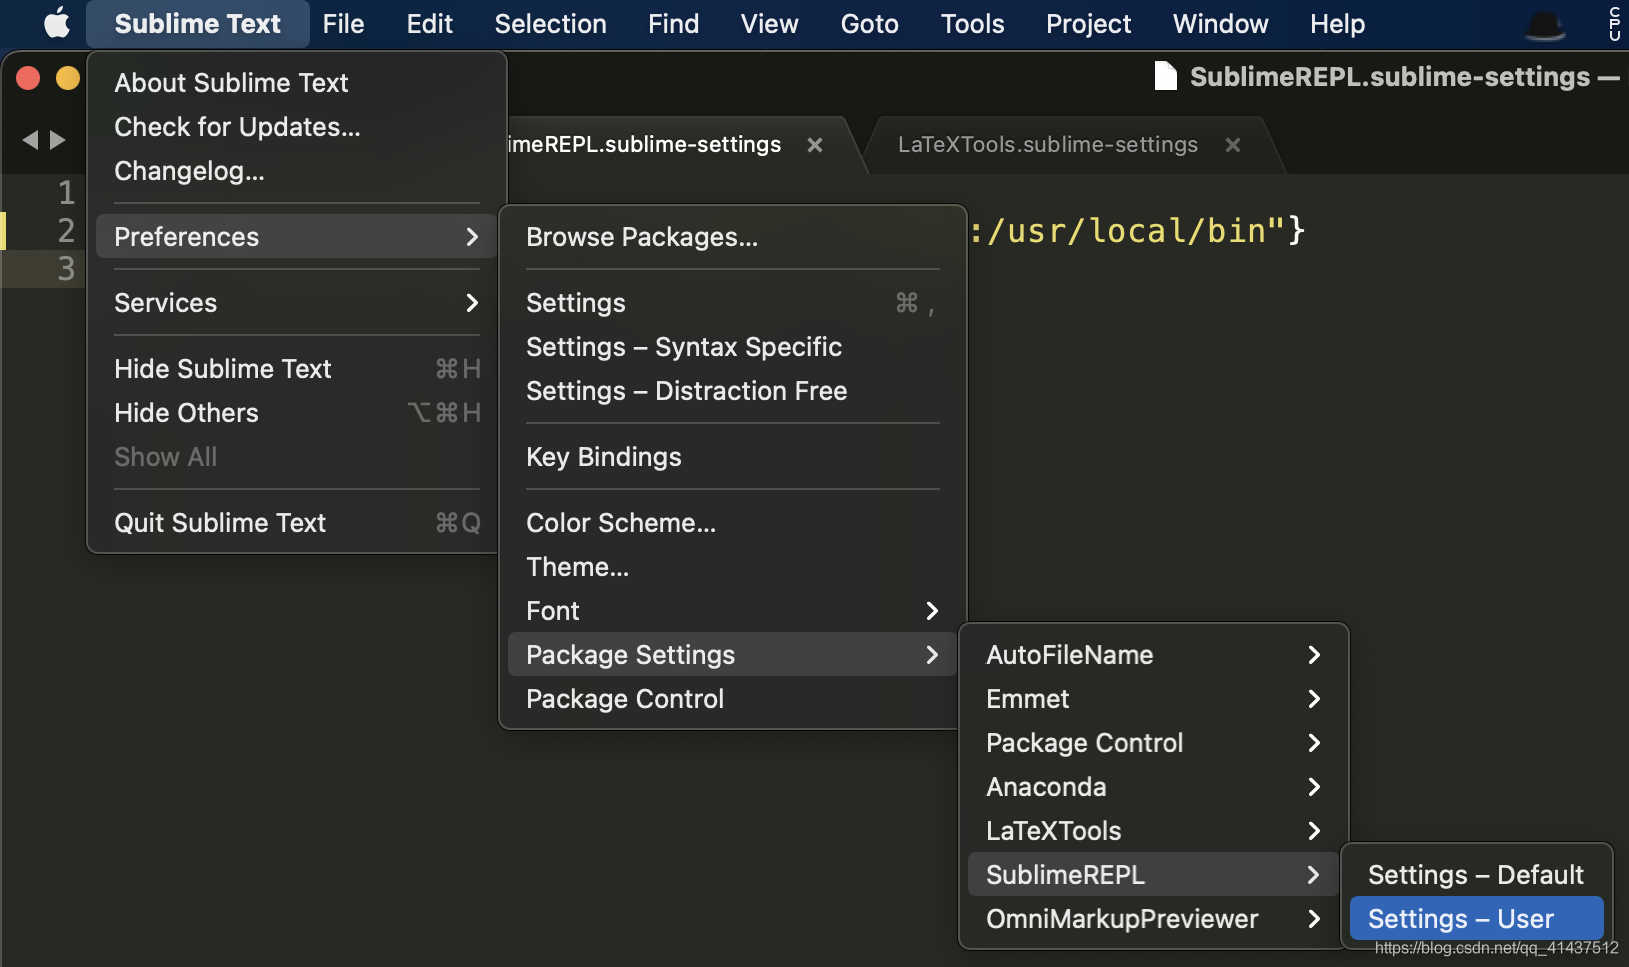
Task: Open the Apple menu
Action: [x=57, y=23]
